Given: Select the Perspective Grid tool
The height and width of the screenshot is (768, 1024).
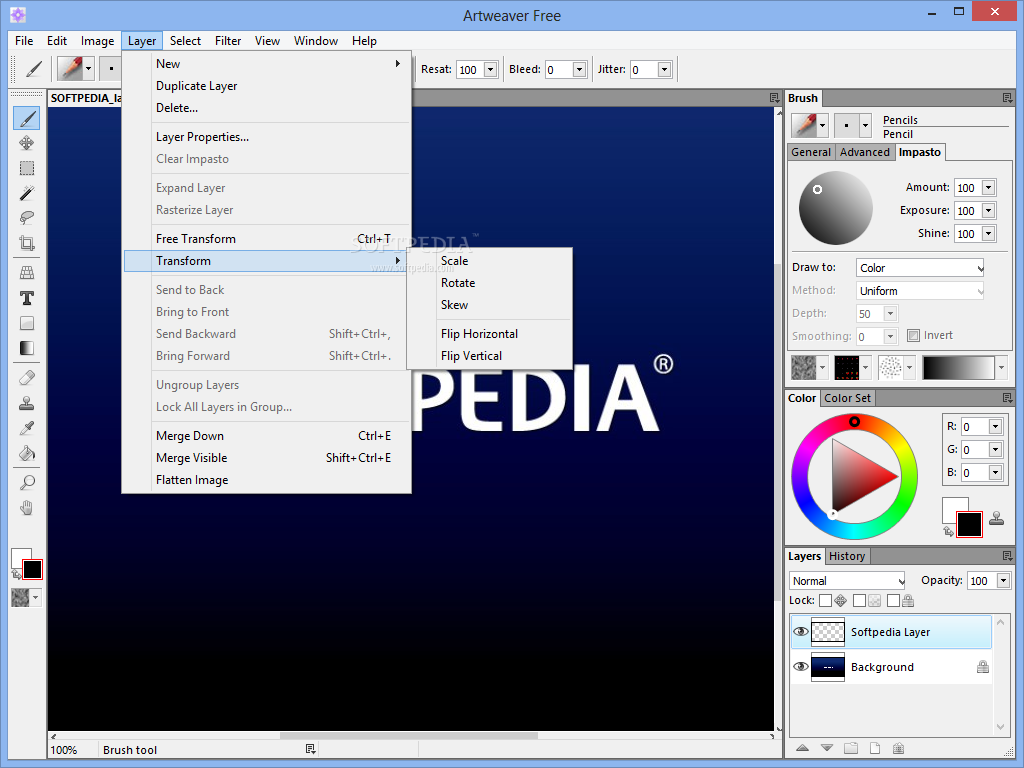Looking at the screenshot, I should click(27, 273).
